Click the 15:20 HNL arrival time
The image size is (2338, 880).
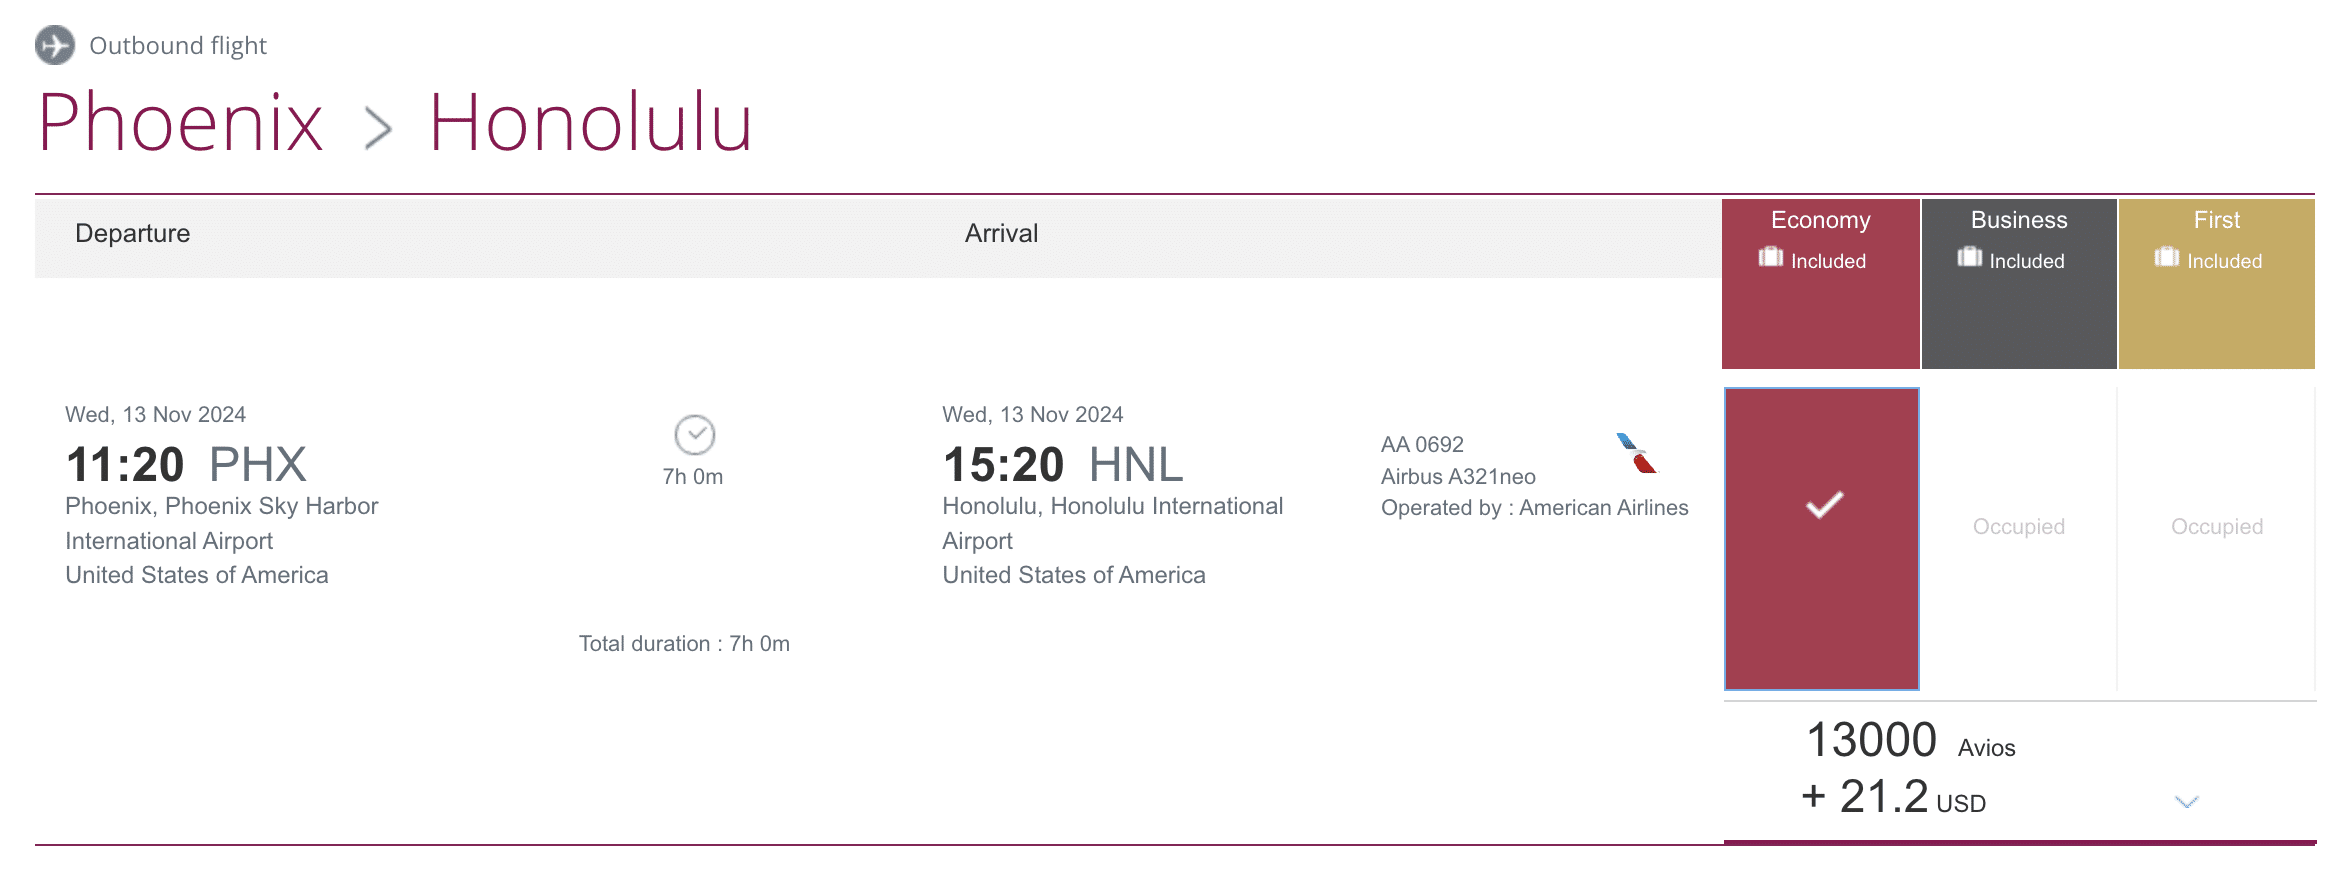[x=1062, y=465]
